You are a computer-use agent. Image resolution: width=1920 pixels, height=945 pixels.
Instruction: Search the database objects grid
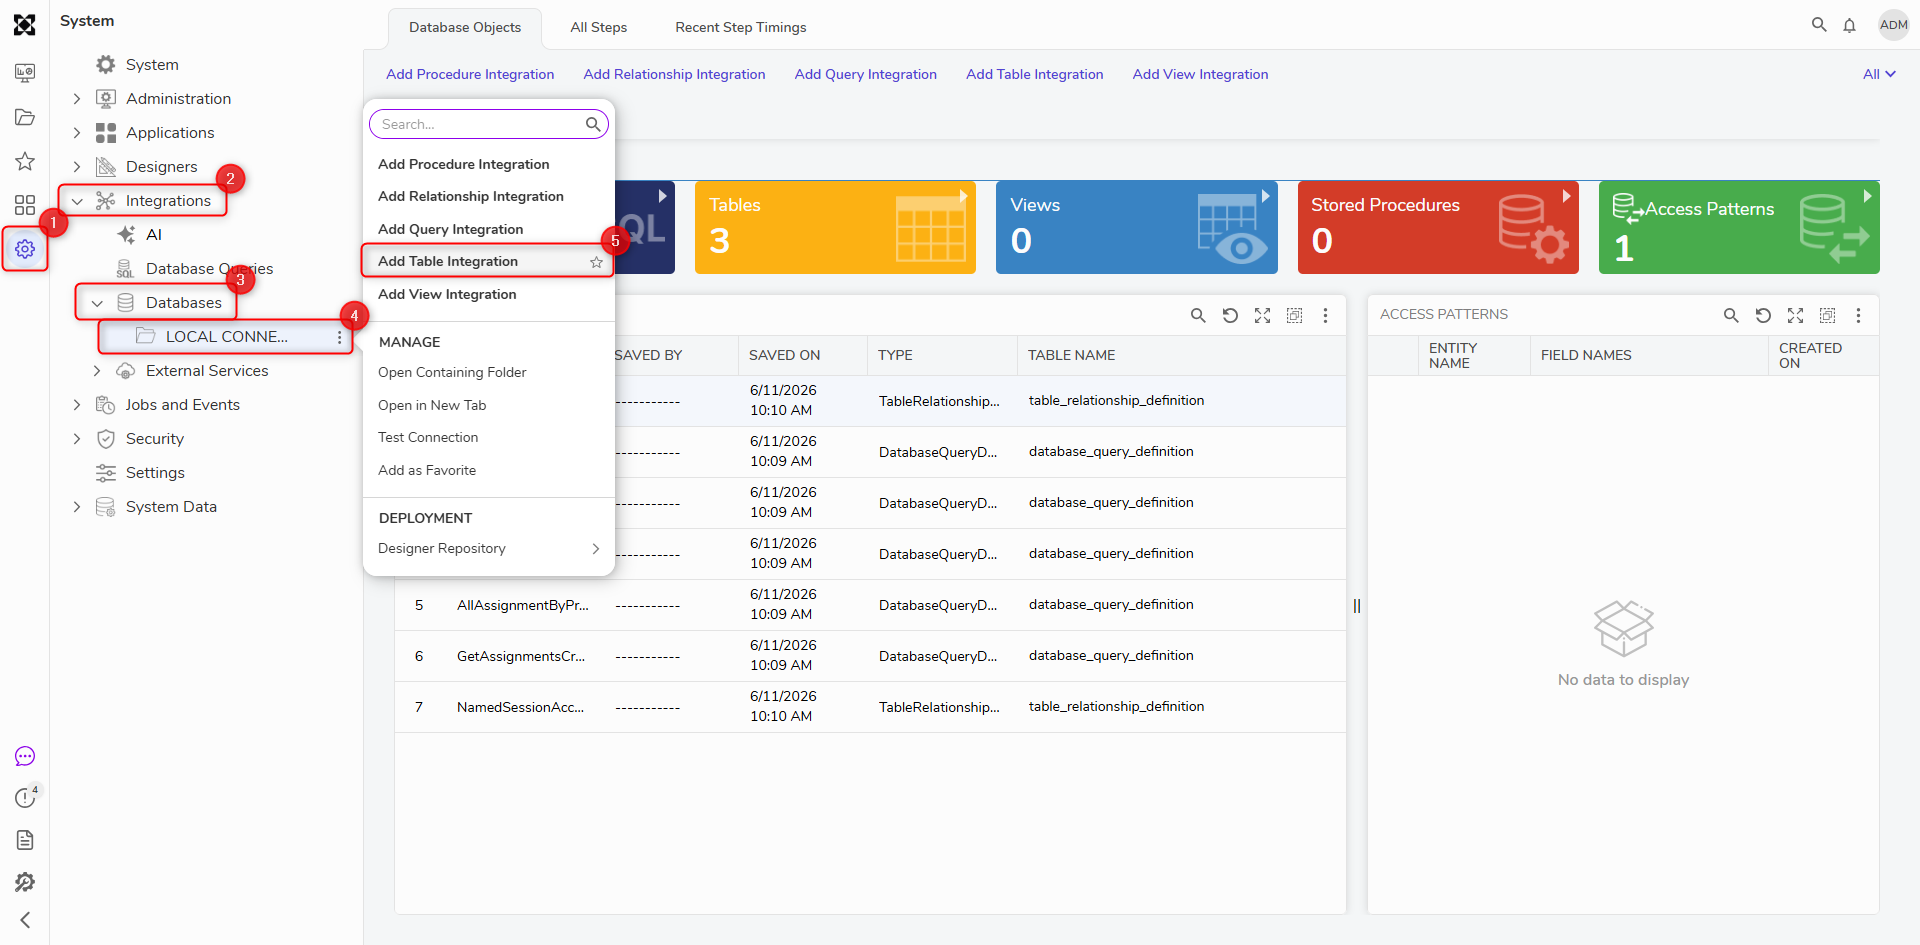click(1198, 315)
